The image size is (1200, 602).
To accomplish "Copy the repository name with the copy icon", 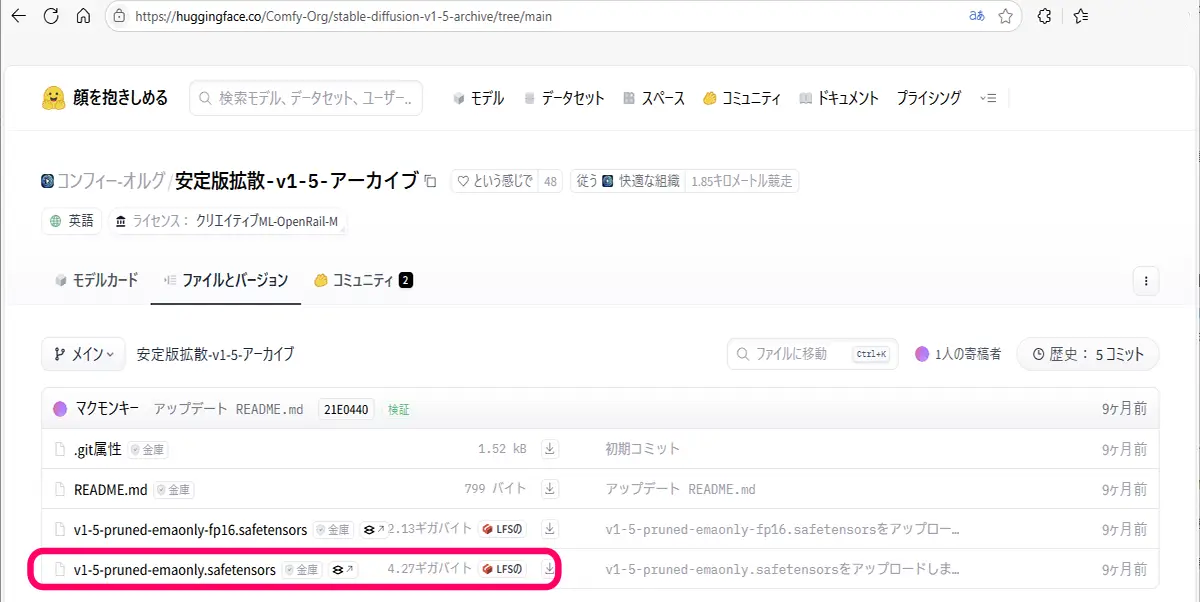I will pyautogui.click(x=431, y=181).
